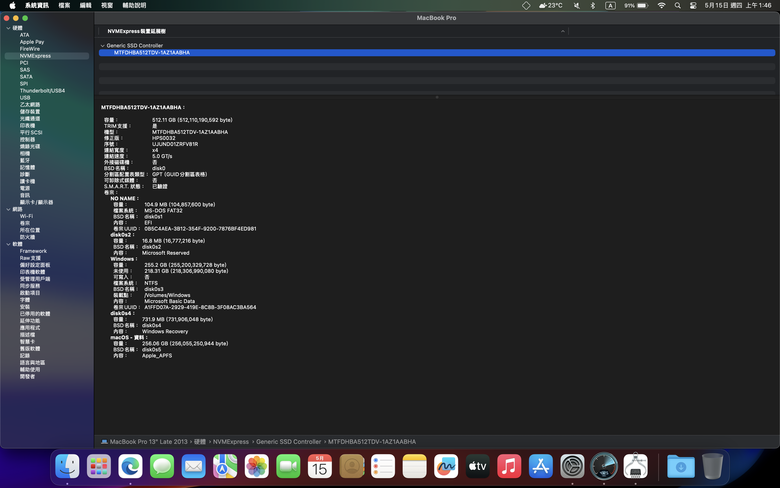The height and width of the screenshot is (488, 780).
Task: Select 藍牙 in the sidebar
Action: pos(25,161)
